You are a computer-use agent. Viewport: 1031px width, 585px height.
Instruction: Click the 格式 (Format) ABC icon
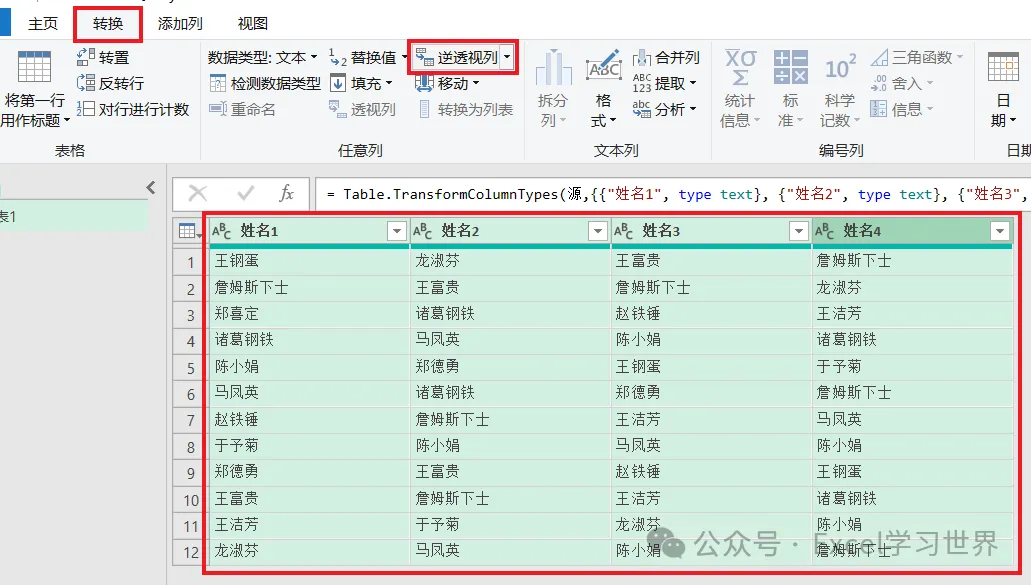[604, 66]
